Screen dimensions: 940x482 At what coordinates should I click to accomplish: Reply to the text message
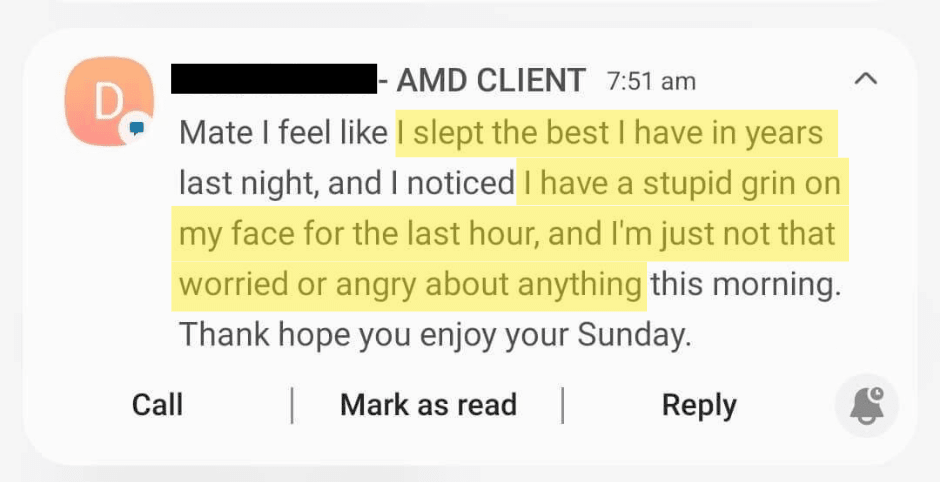coord(699,406)
